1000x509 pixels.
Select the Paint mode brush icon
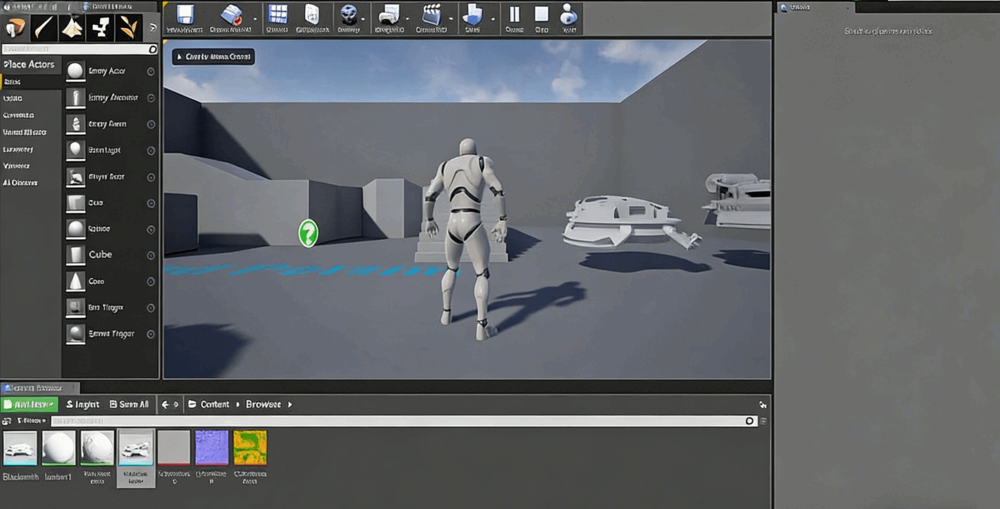pyautogui.click(x=44, y=27)
